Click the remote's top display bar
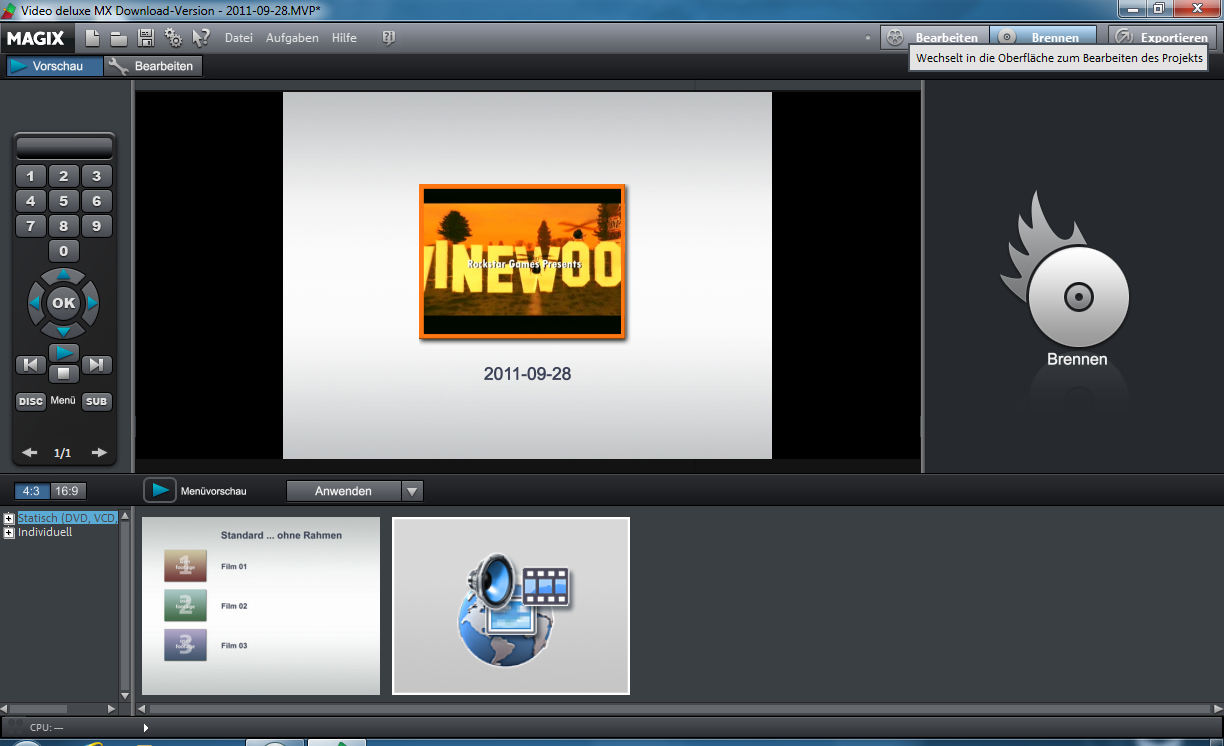Viewport: 1224px width, 746px height. 64,146
